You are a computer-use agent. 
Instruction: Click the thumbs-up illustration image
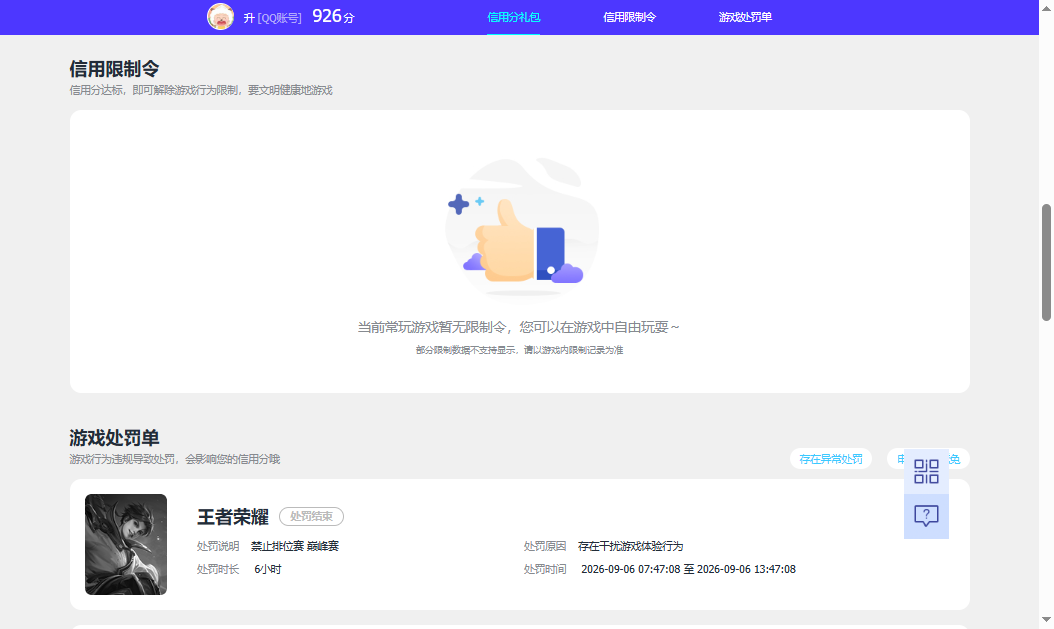[x=522, y=227]
